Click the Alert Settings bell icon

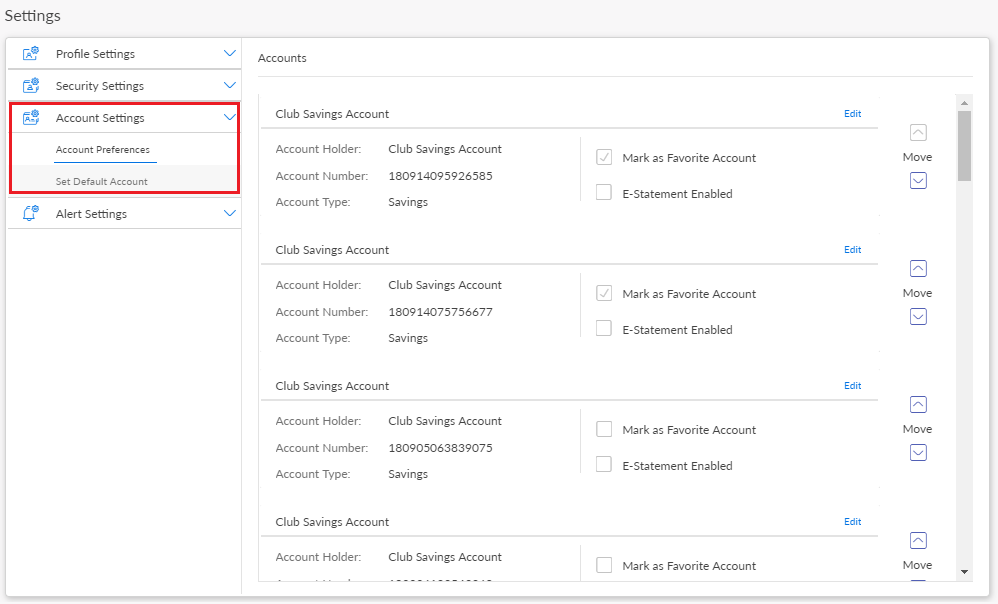(x=30, y=214)
